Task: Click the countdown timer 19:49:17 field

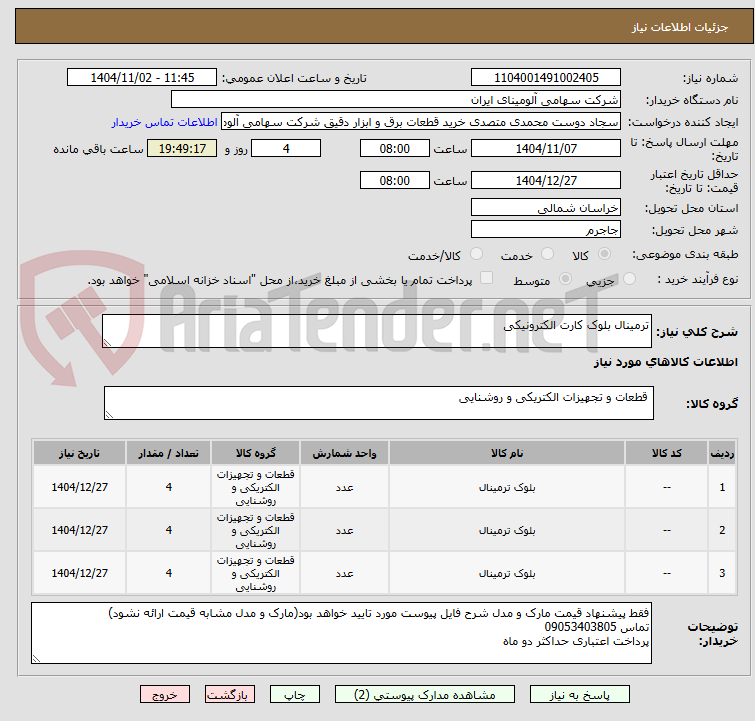Action: tap(182, 148)
